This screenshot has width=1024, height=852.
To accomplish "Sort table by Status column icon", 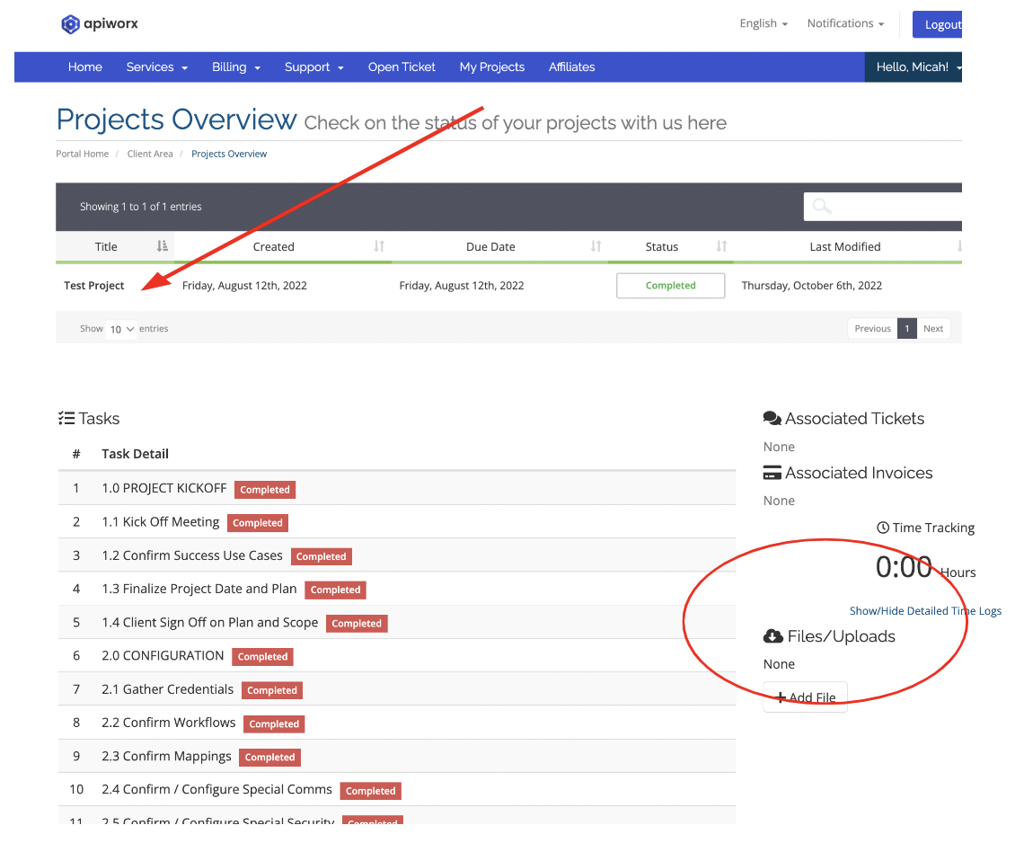I will click(x=721, y=246).
